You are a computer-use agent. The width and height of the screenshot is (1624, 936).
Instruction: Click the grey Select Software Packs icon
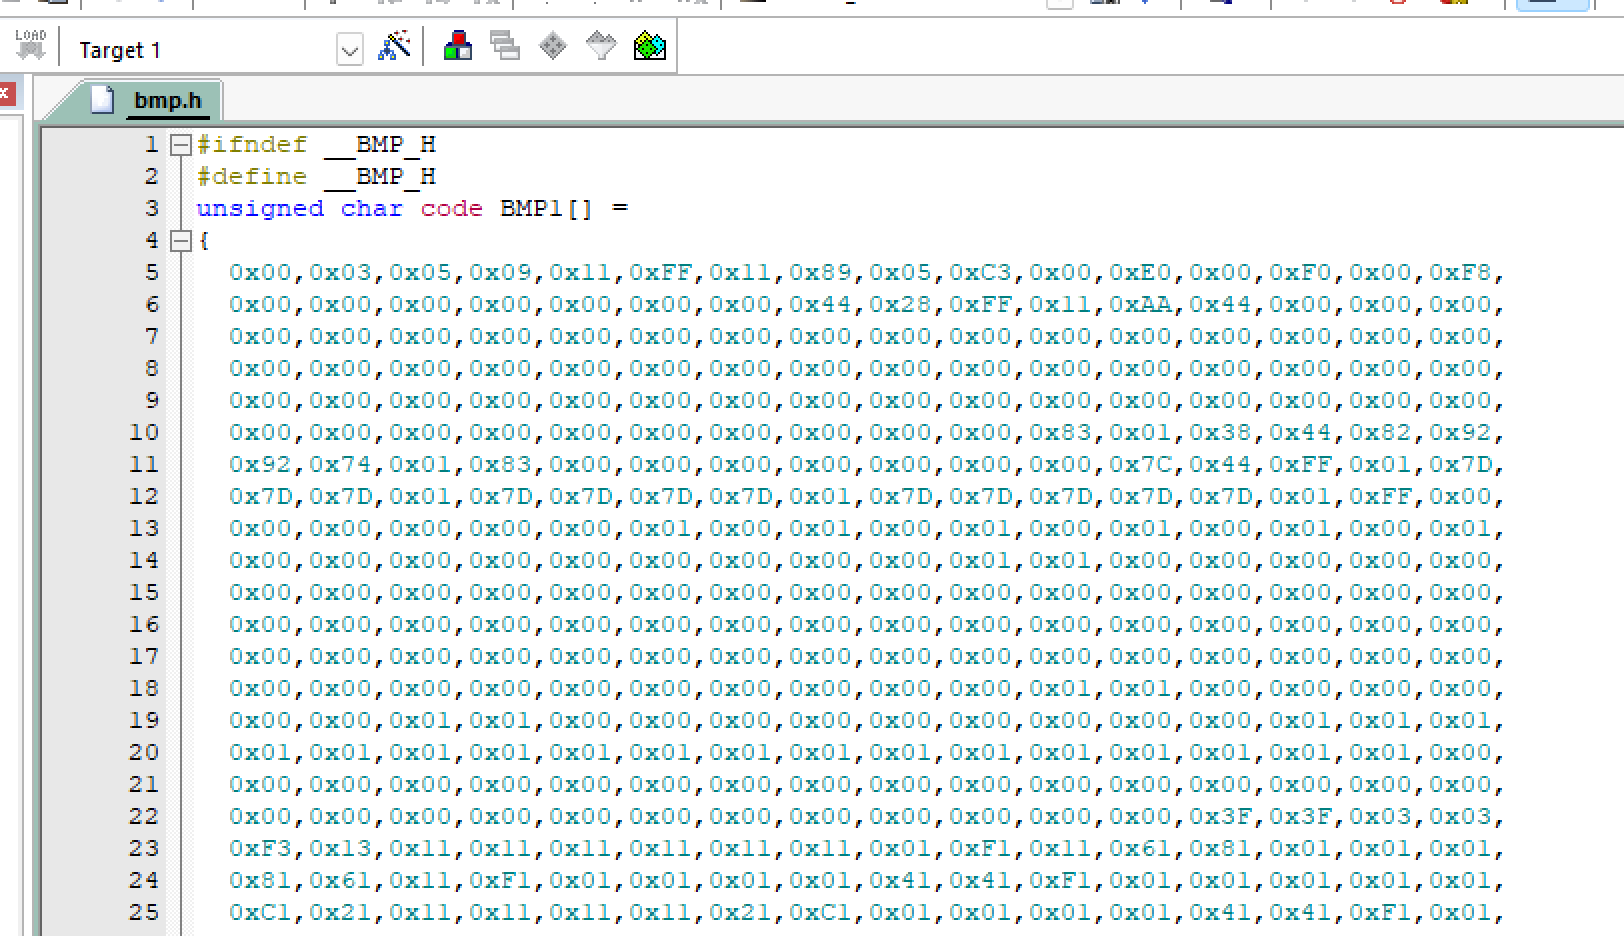click(x=601, y=46)
